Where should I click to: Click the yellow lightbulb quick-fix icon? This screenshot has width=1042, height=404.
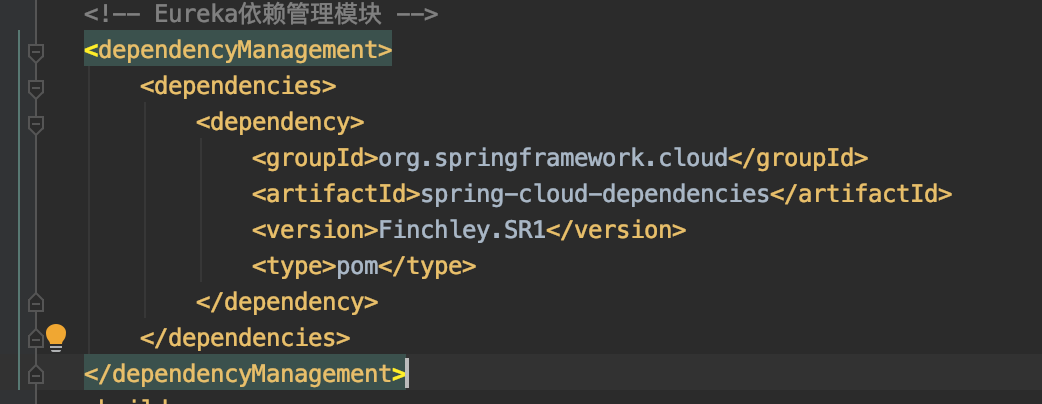(56, 338)
